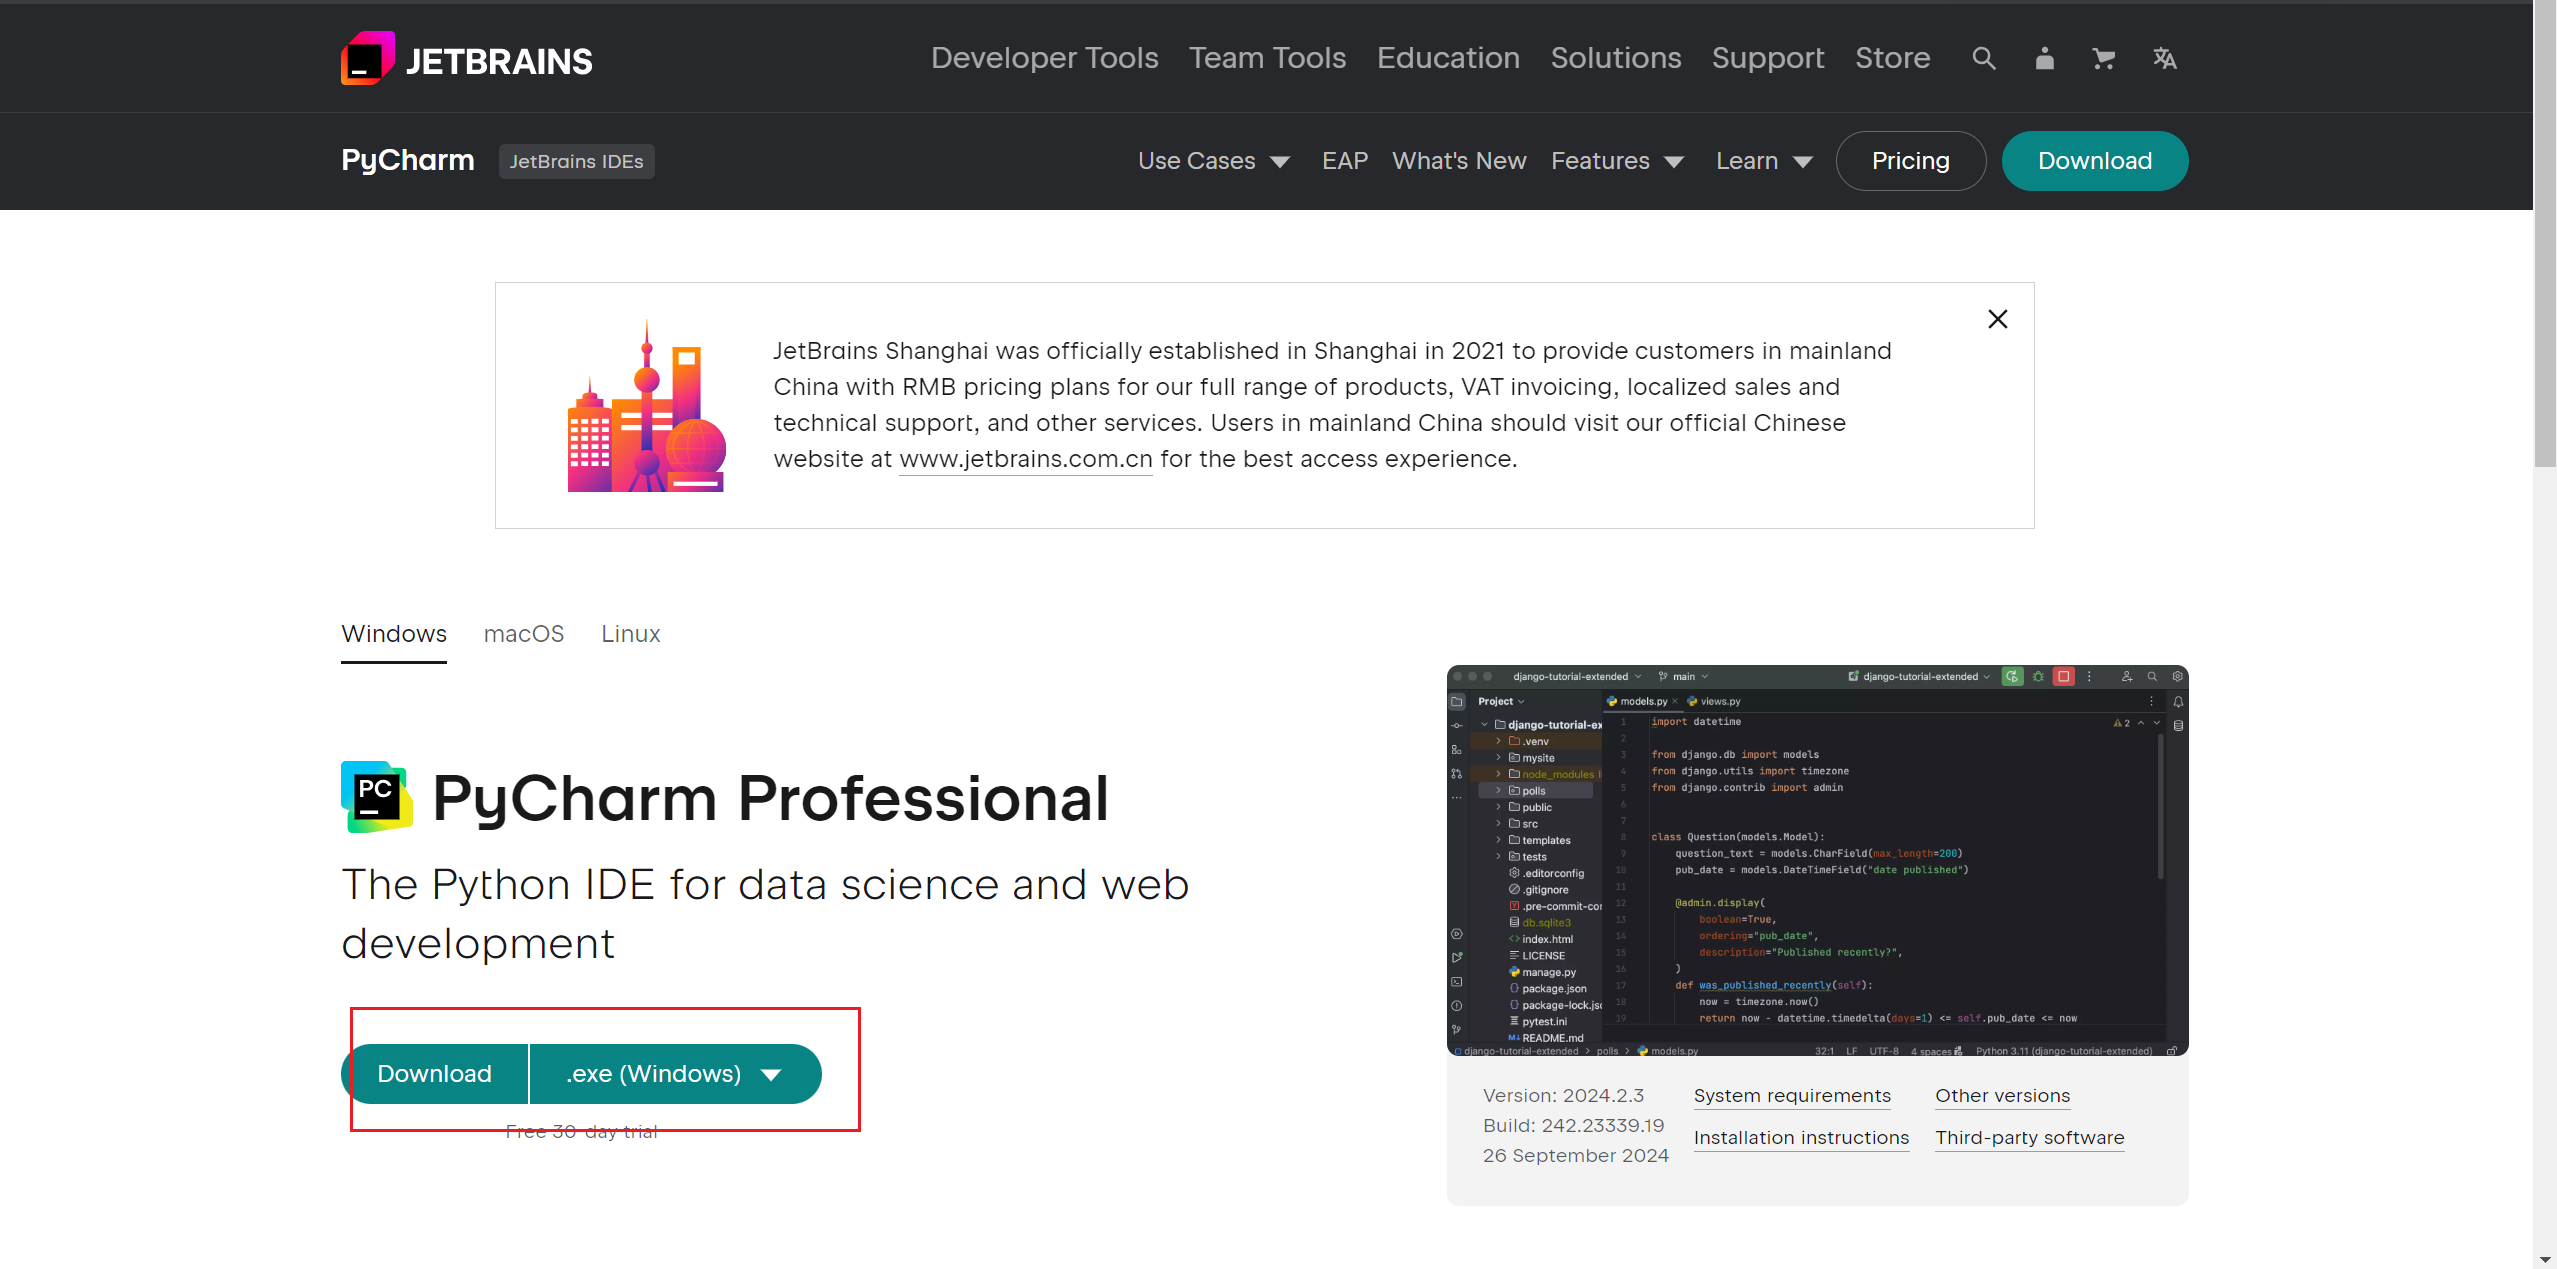Screen dimensions: 2557x1269
Task: Open Support menu
Action: click(1768, 58)
